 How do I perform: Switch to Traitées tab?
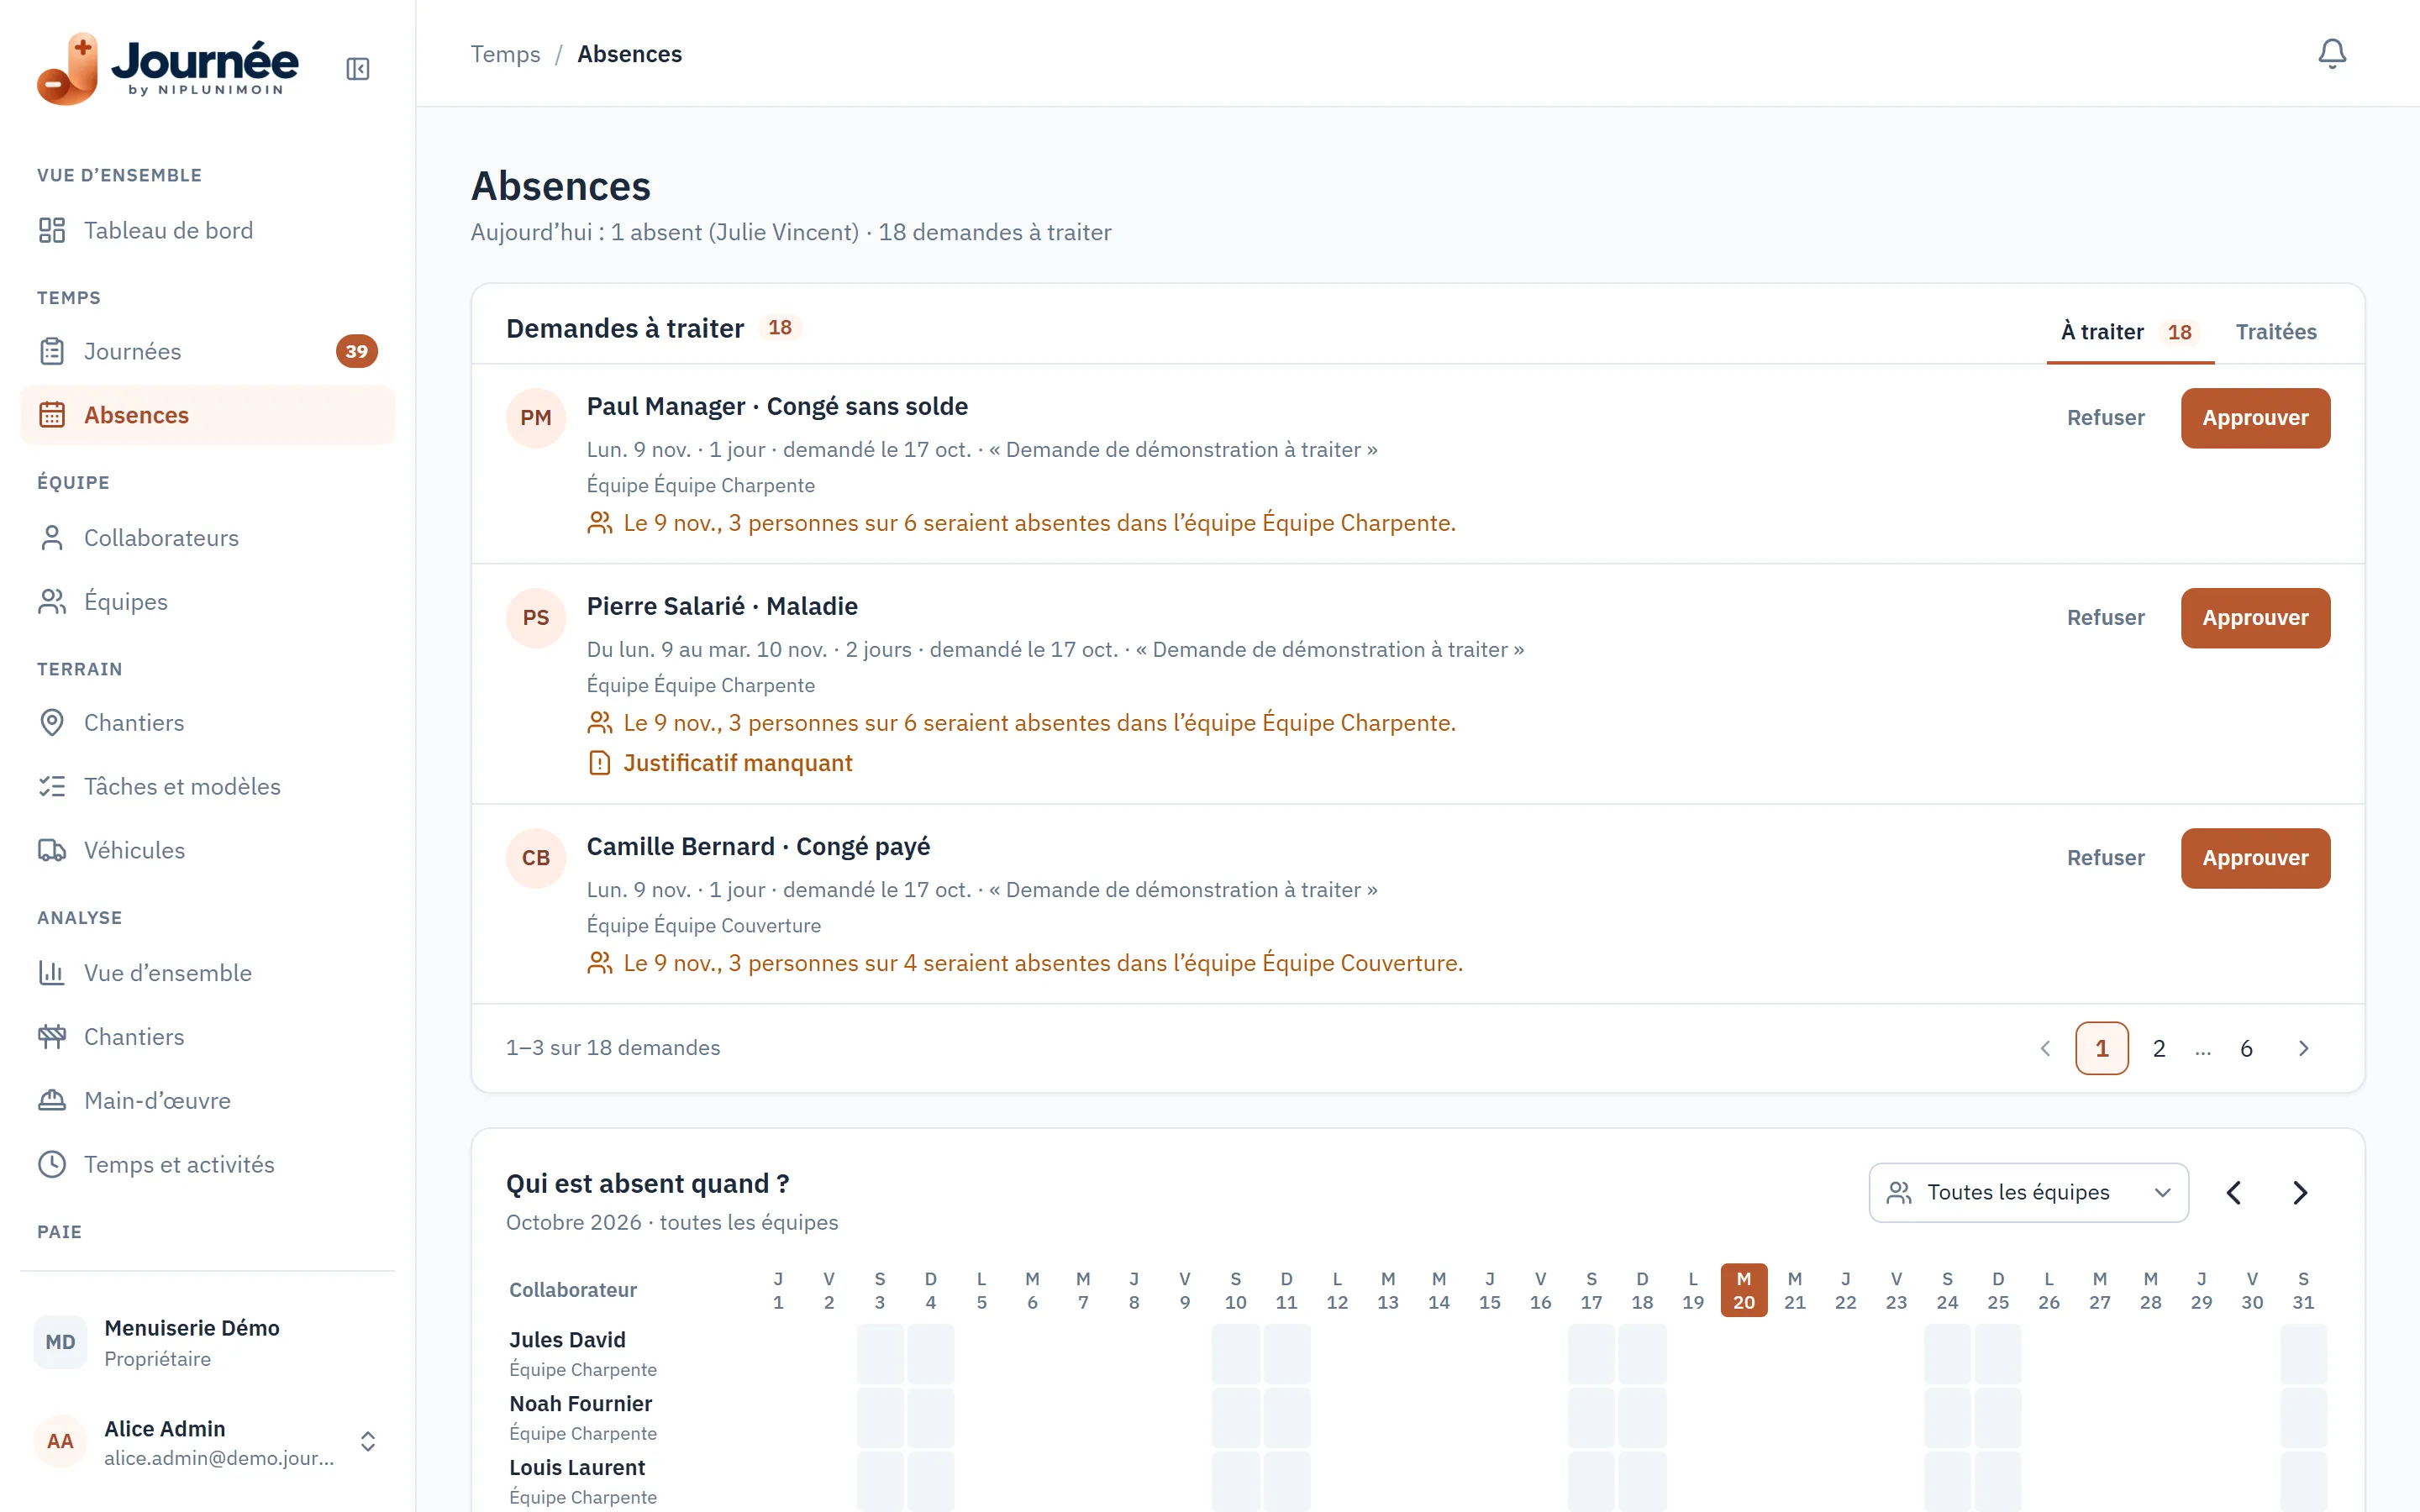pyautogui.click(x=2275, y=331)
